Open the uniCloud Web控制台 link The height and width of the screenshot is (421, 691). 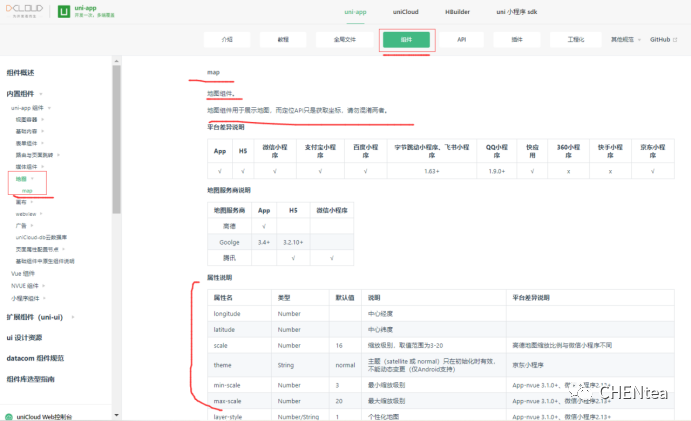[44, 417]
